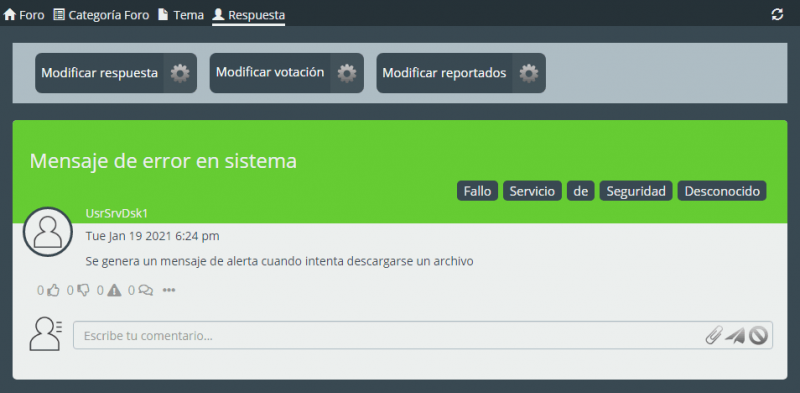Select the 'de' tag
Screen dimensions: 800x393
click(x=581, y=191)
